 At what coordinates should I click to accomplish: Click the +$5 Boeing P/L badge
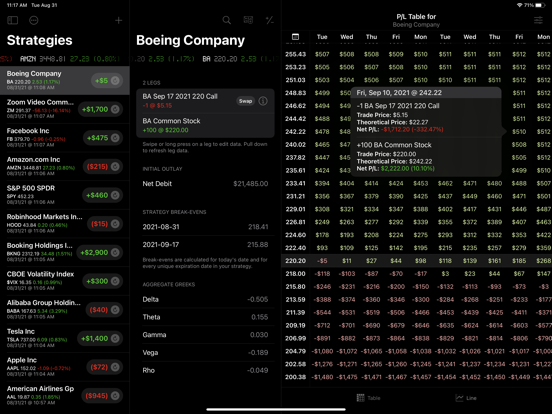tap(107, 81)
